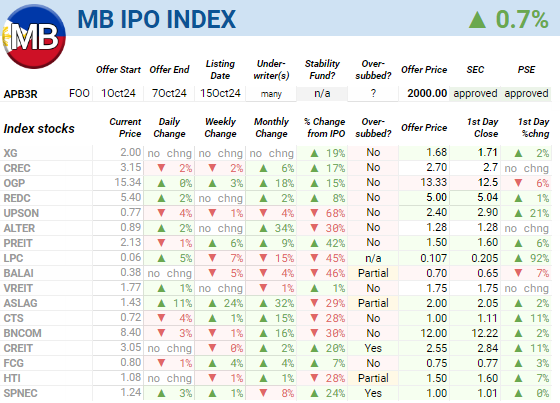The width and height of the screenshot is (560, 403).
Task: Select the XG ticker row
Action: pos(10,153)
